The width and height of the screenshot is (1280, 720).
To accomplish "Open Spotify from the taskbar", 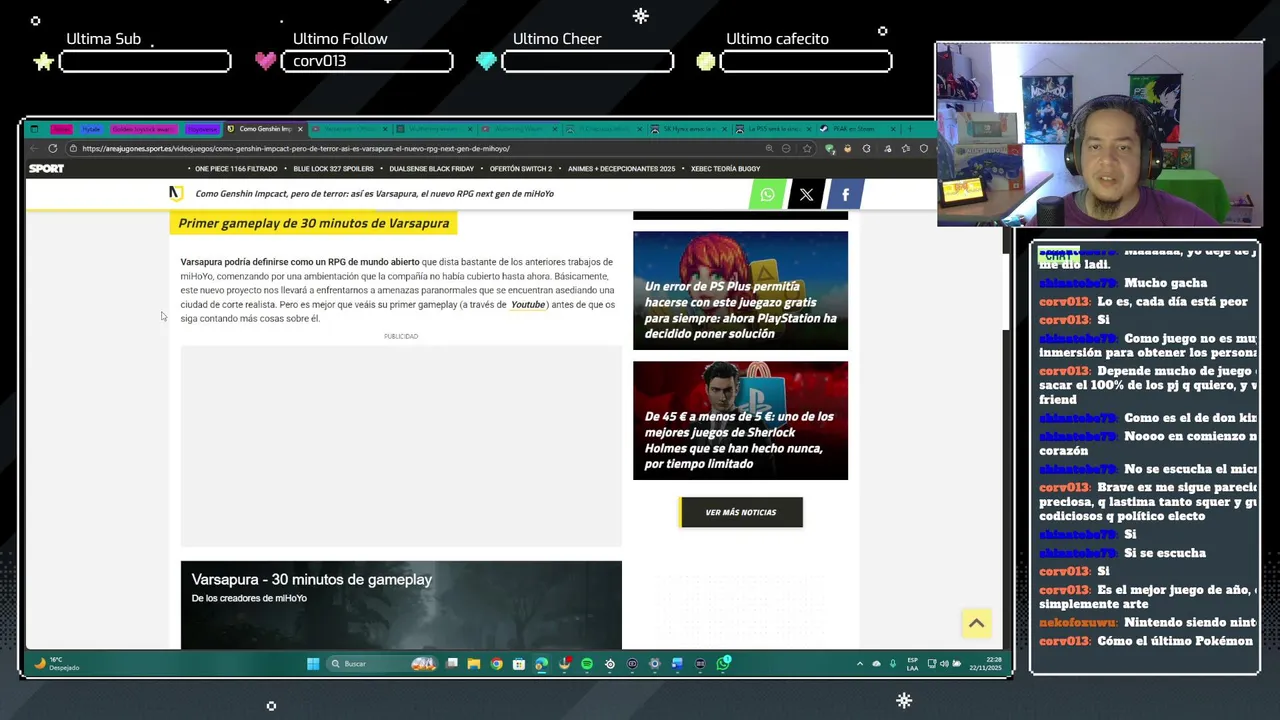I will [587, 663].
